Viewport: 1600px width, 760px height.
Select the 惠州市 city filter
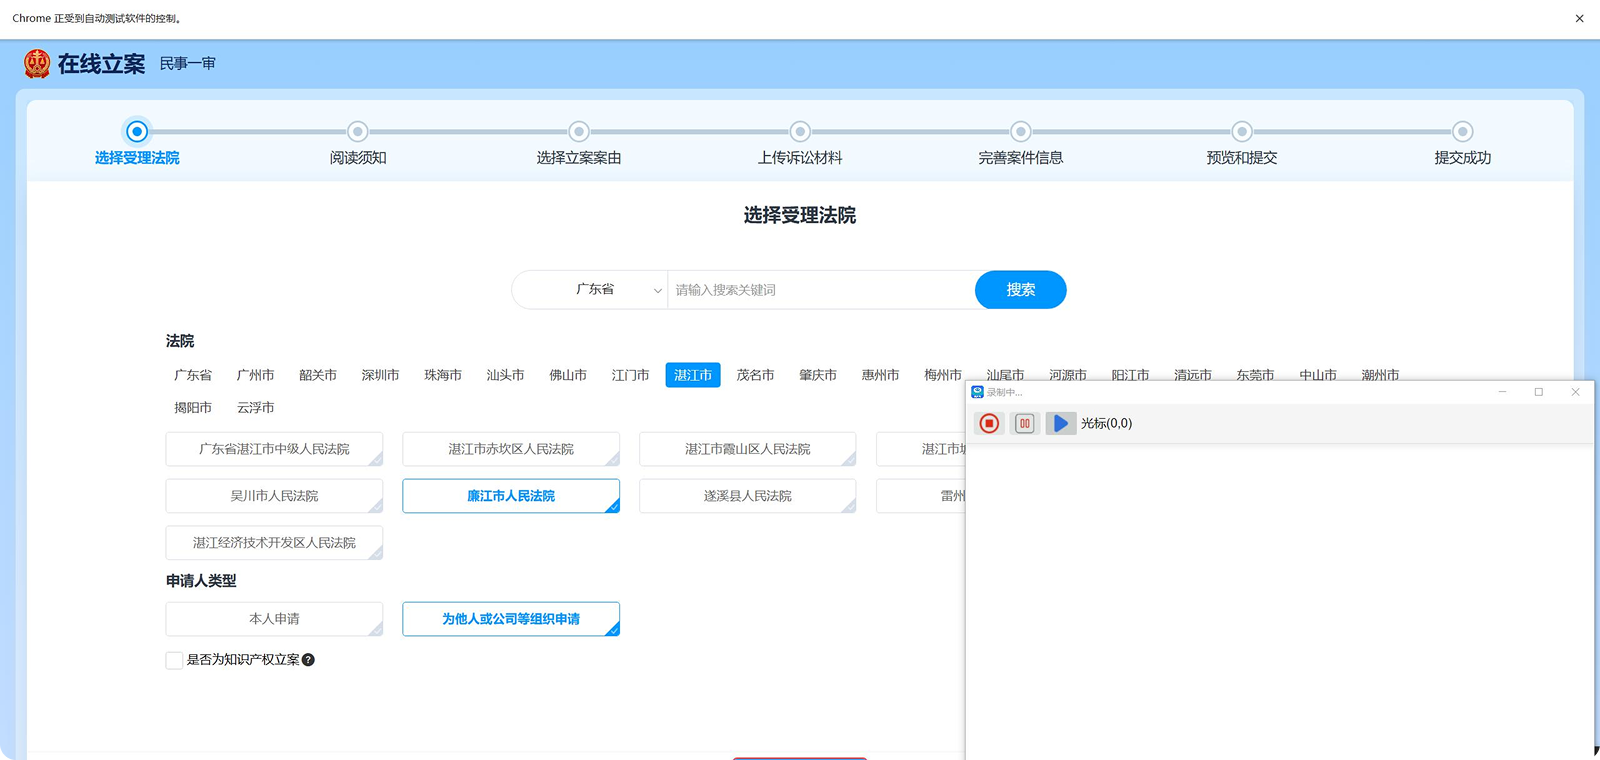(x=880, y=375)
